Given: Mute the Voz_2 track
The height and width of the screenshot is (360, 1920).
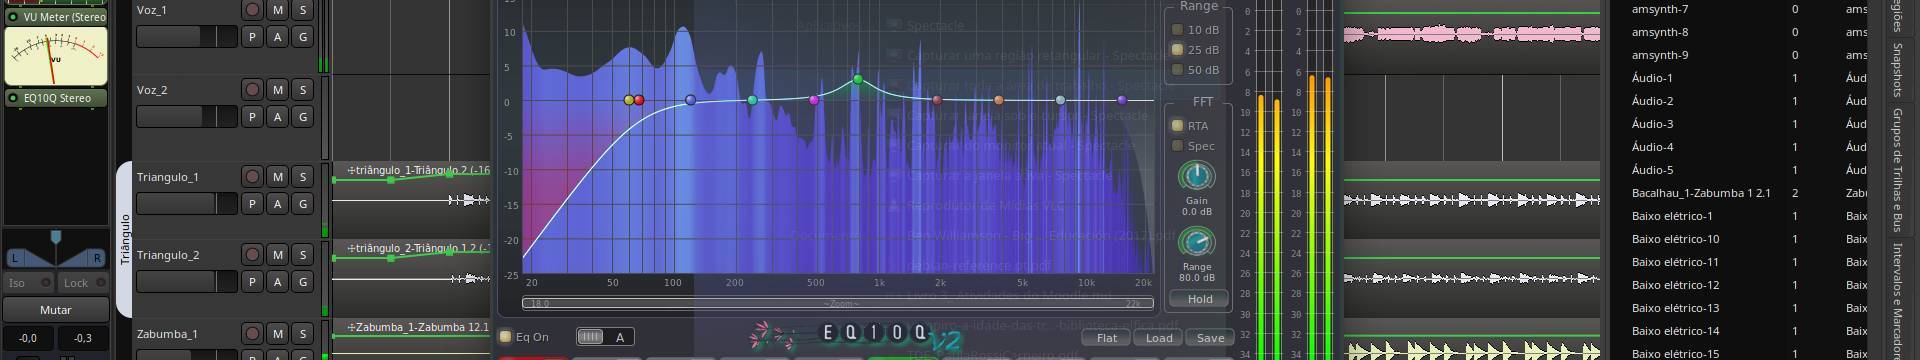Looking at the screenshot, I should coord(277,89).
